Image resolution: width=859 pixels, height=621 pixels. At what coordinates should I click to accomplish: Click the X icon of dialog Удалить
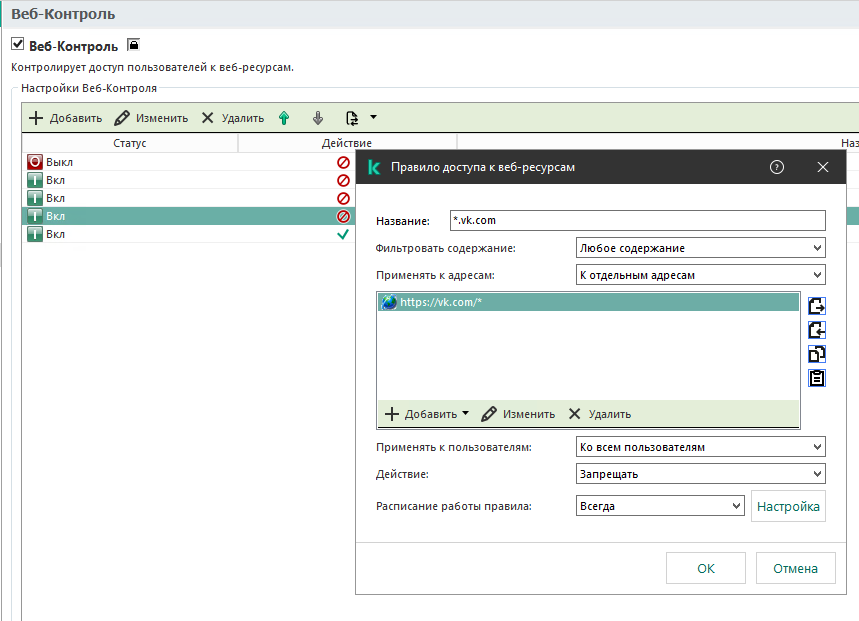574,414
